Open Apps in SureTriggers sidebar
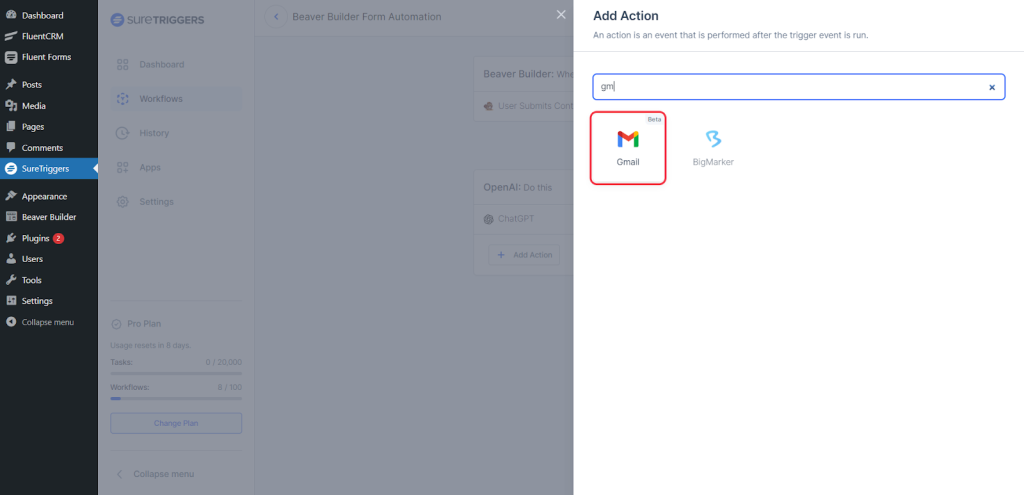 [x=150, y=167]
